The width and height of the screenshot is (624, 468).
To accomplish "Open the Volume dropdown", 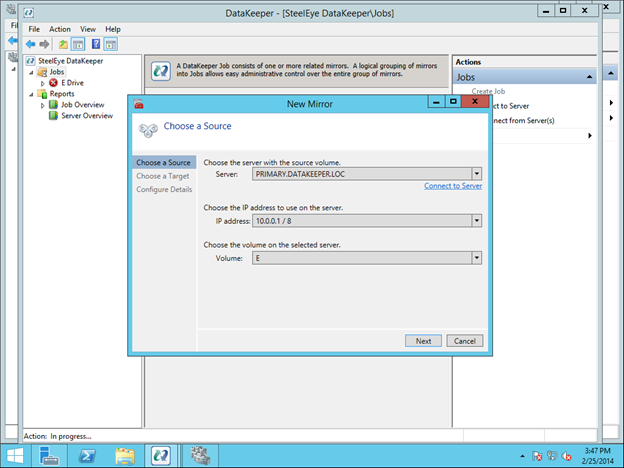I will coord(477,258).
